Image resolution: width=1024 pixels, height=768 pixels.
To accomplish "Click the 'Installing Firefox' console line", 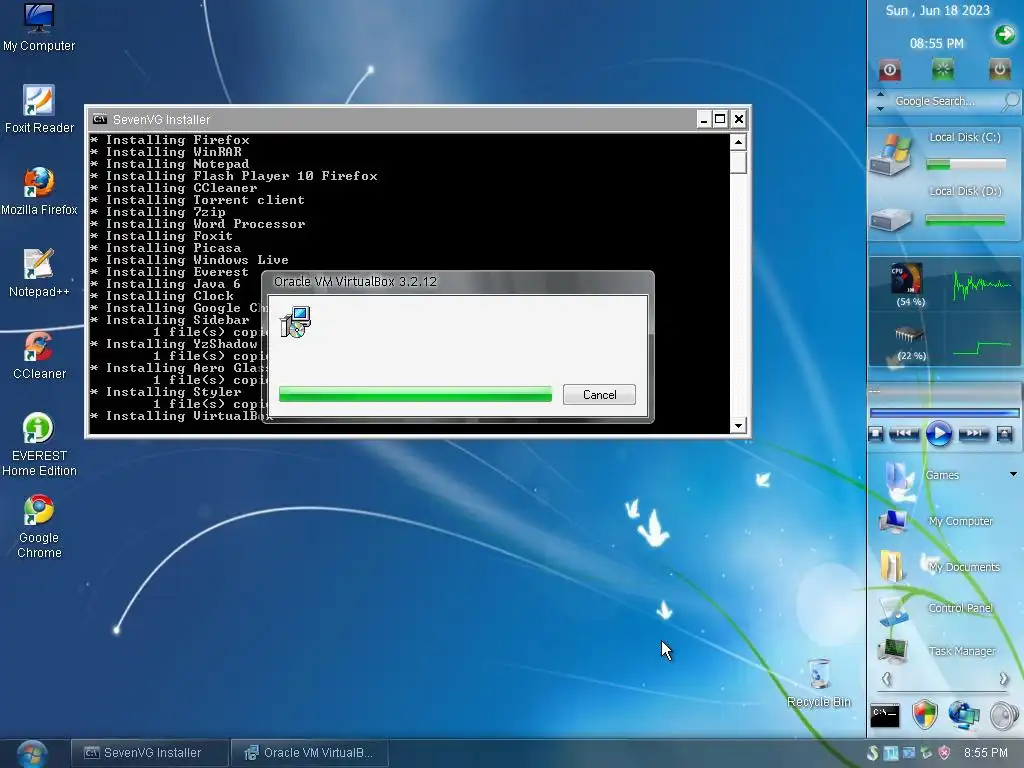I will click(170, 140).
